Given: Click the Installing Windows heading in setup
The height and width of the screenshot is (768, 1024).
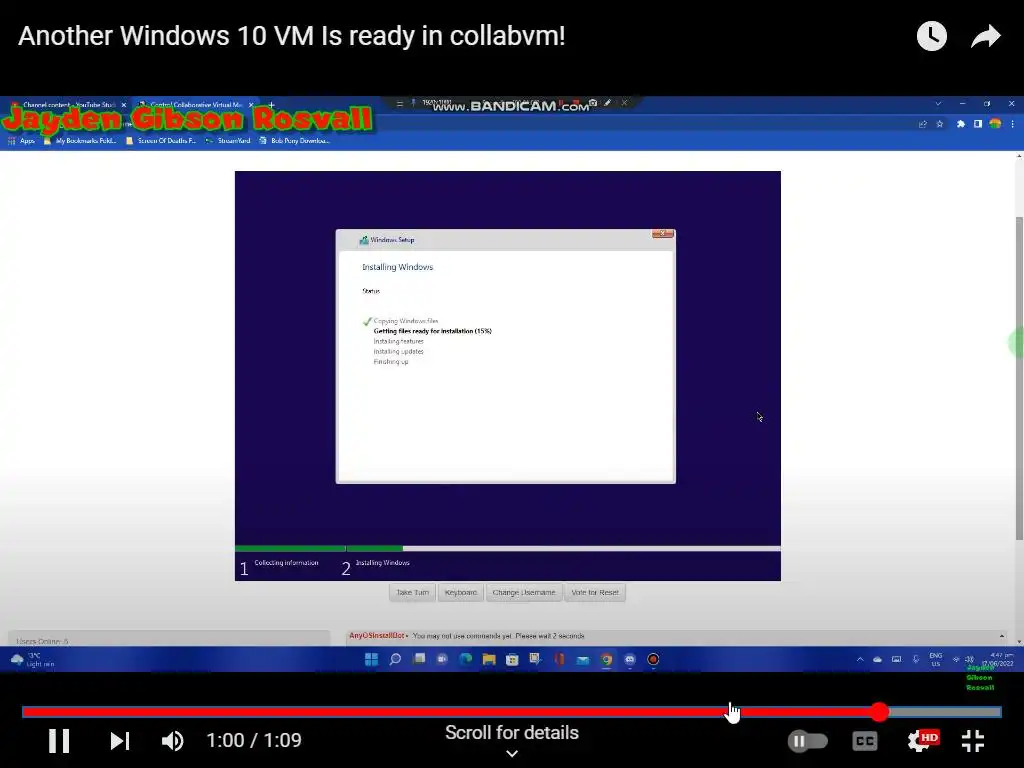Looking at the screenshot, I should pyautogui.click(x=397, y=267).
